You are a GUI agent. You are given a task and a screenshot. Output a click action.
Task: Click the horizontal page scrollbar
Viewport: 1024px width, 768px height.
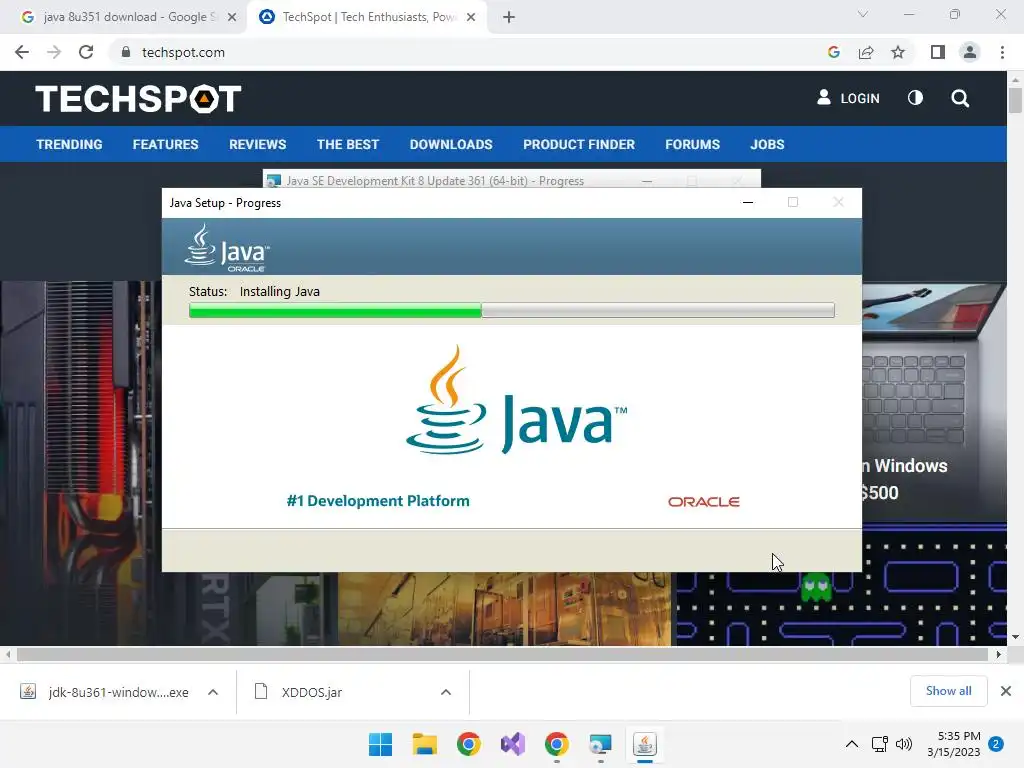pos(502,654)
